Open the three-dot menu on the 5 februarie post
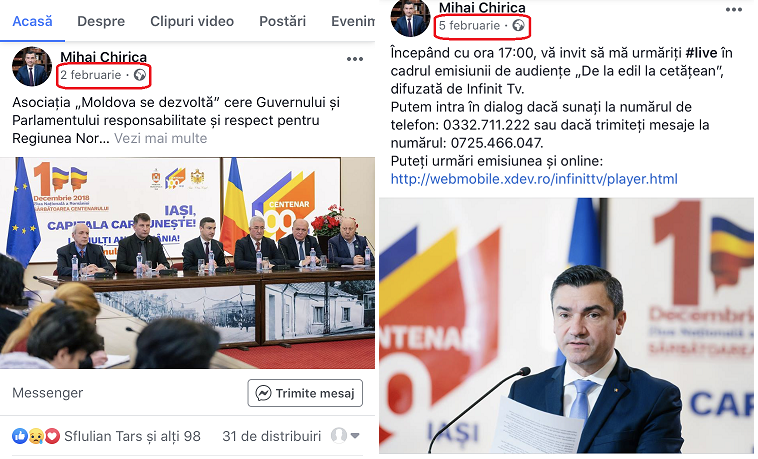 pos(733,10)
